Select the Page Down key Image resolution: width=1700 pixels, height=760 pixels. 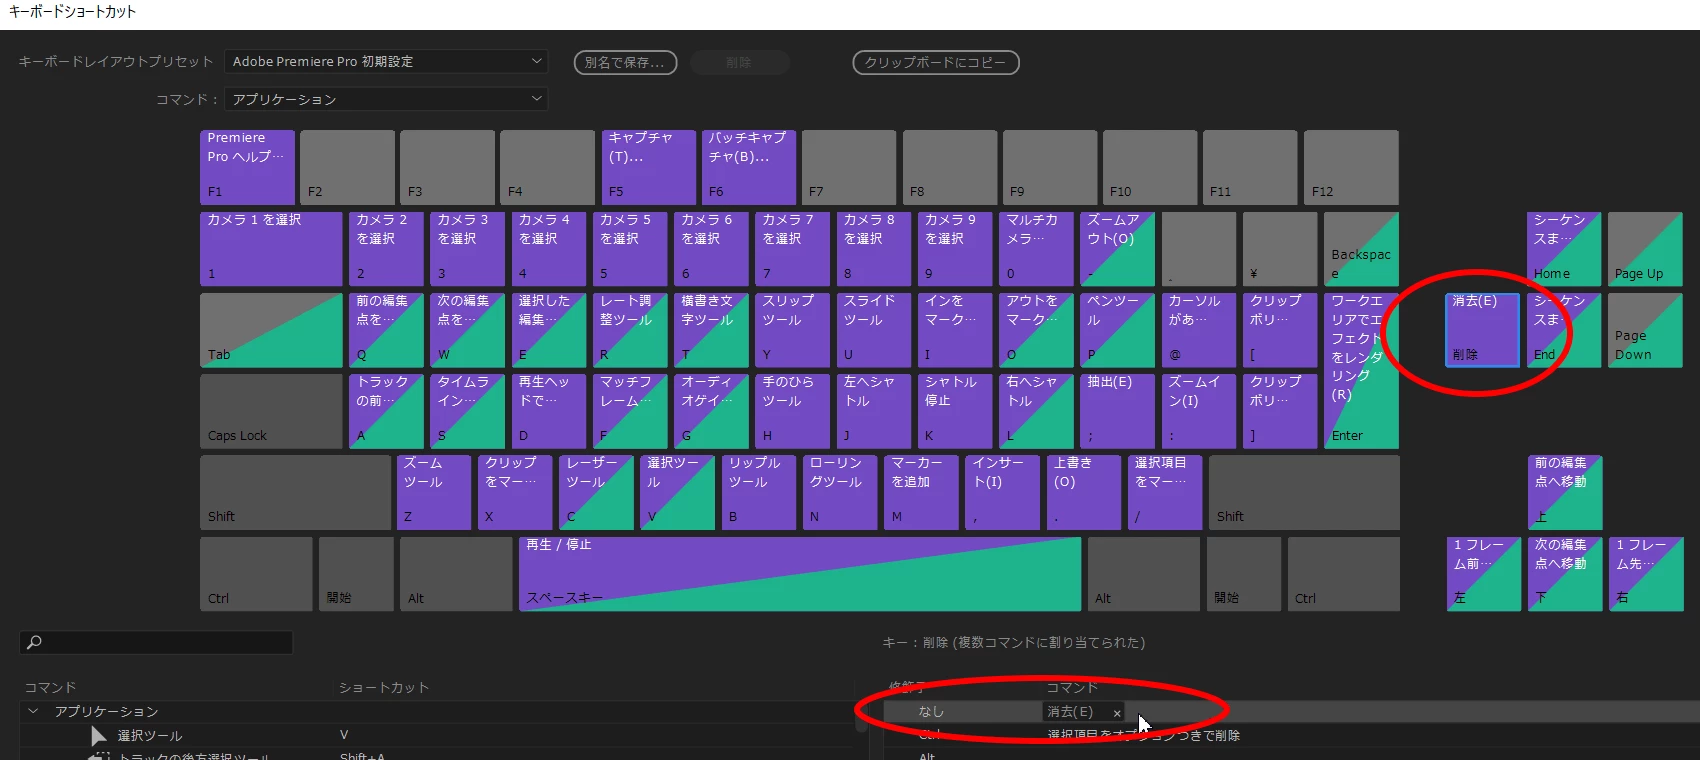point(1645,329)
